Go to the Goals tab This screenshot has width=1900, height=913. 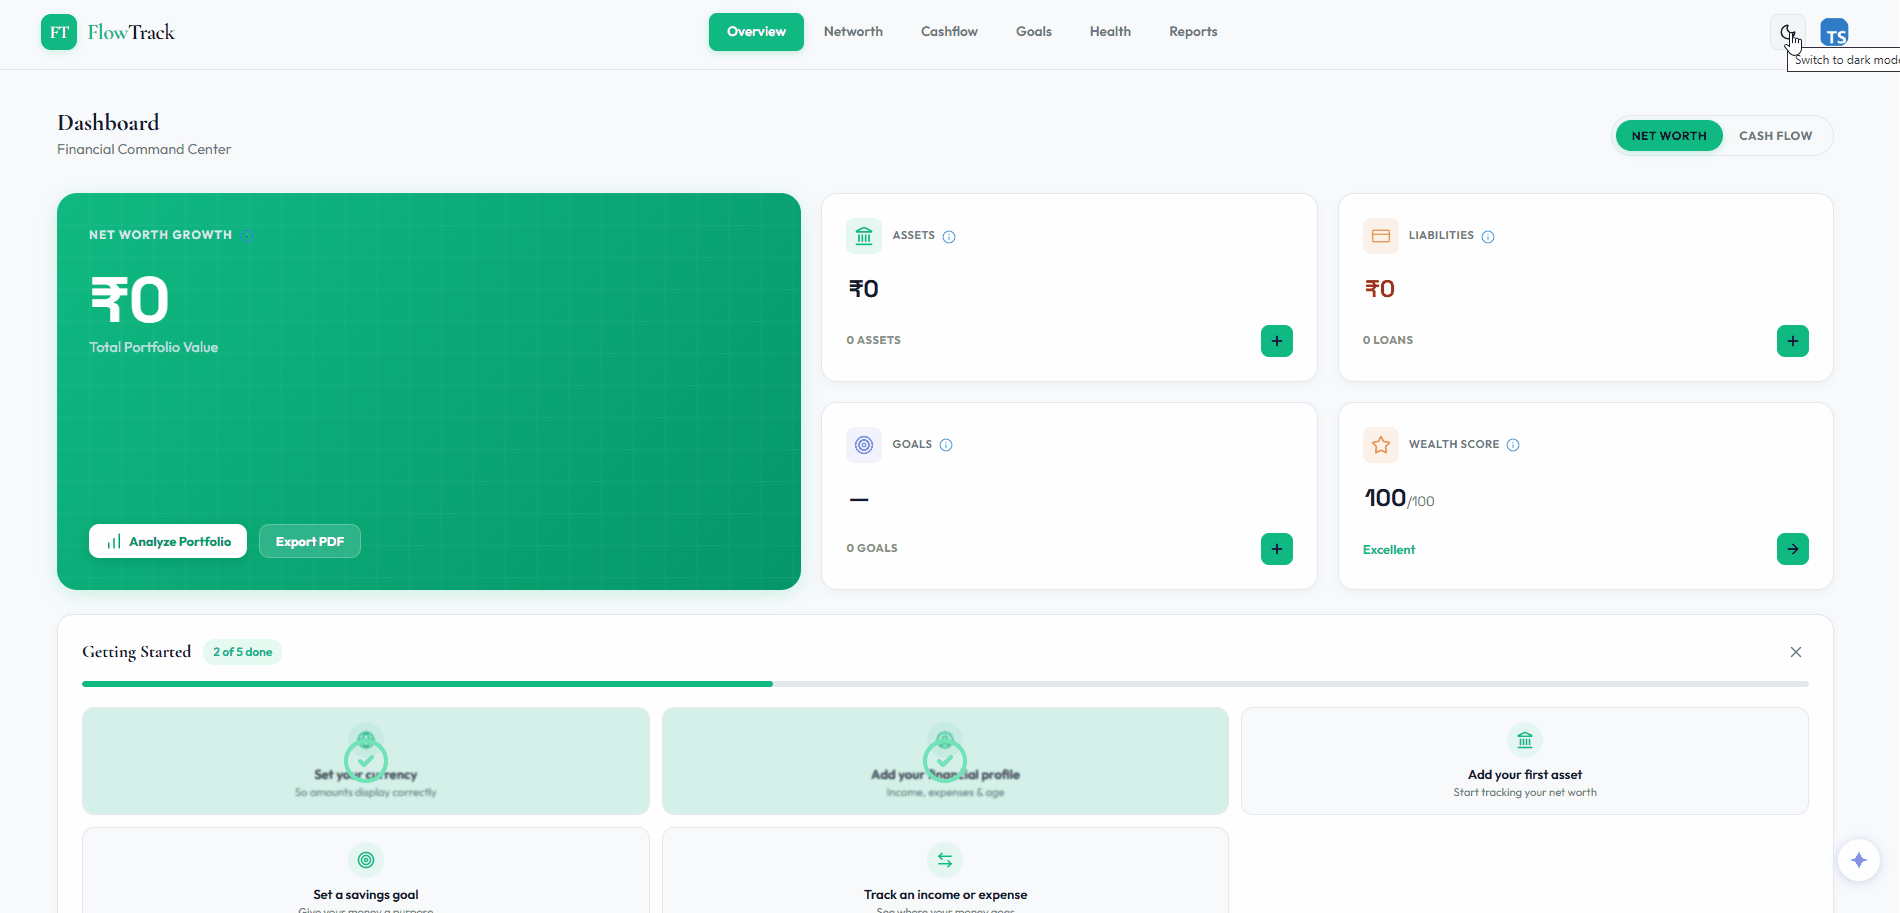(1033, 32)
